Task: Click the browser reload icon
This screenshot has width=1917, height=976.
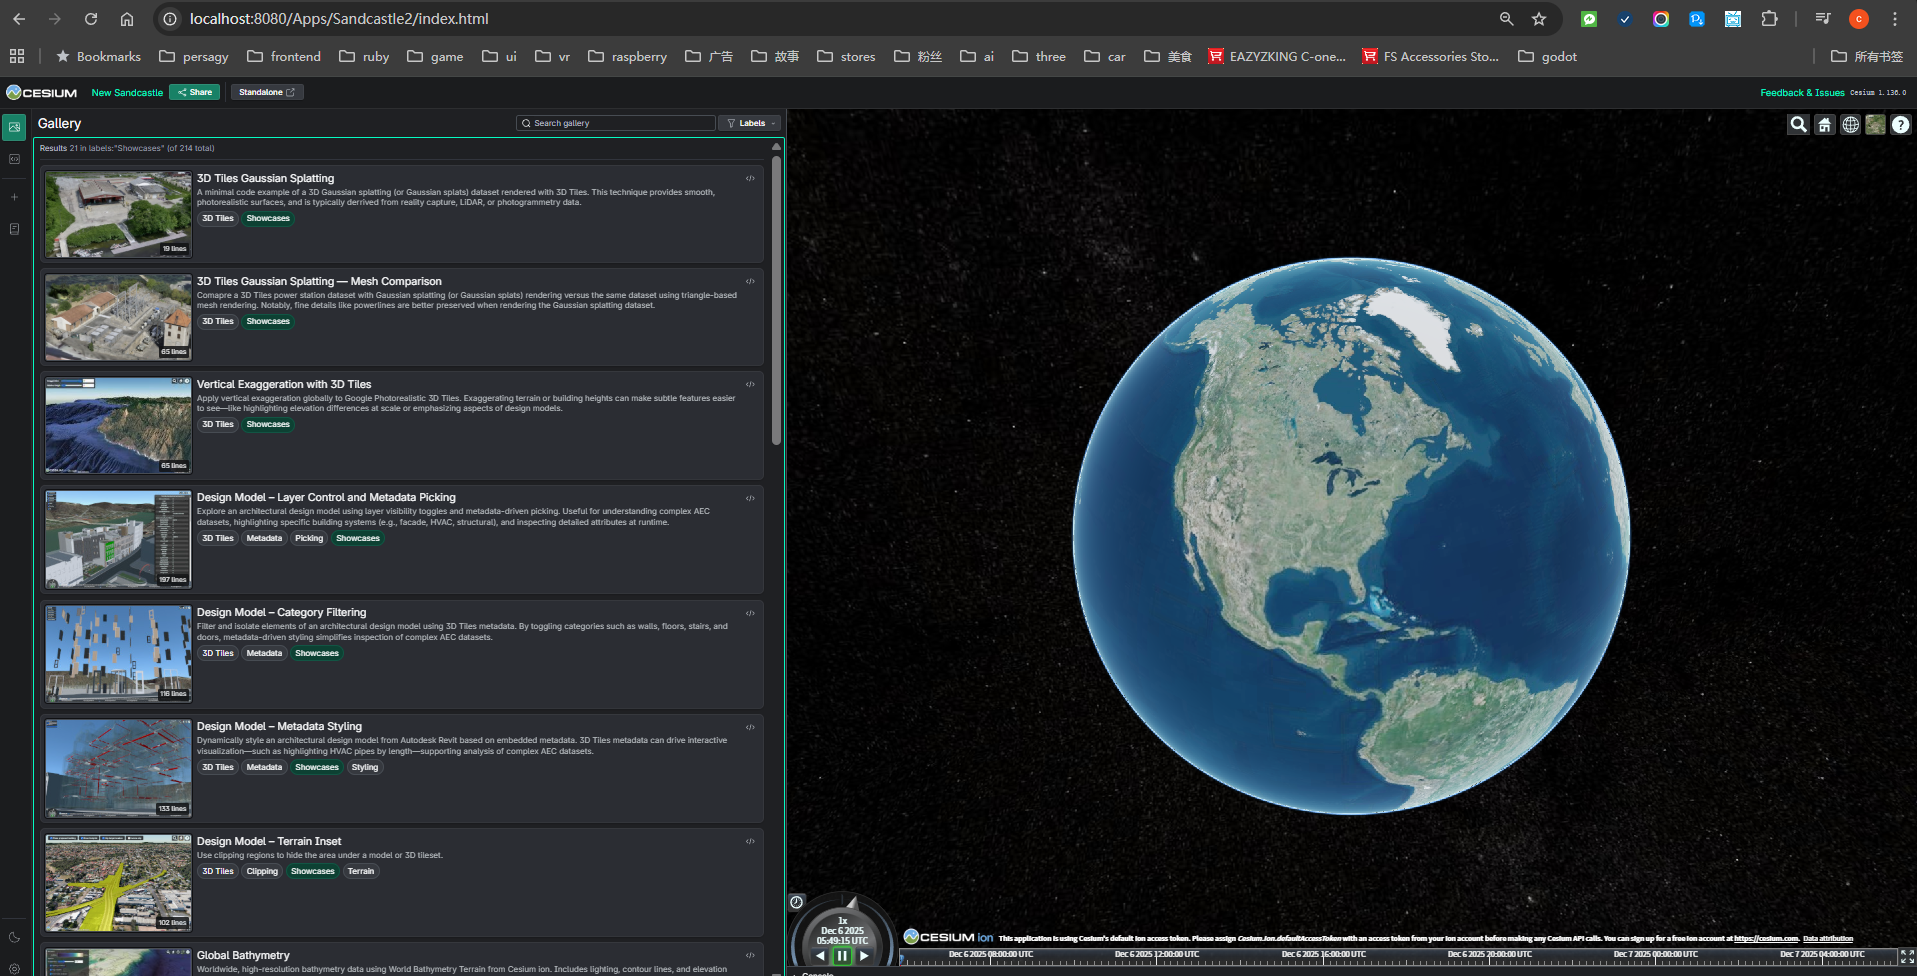Action: (x=91, y=19)
